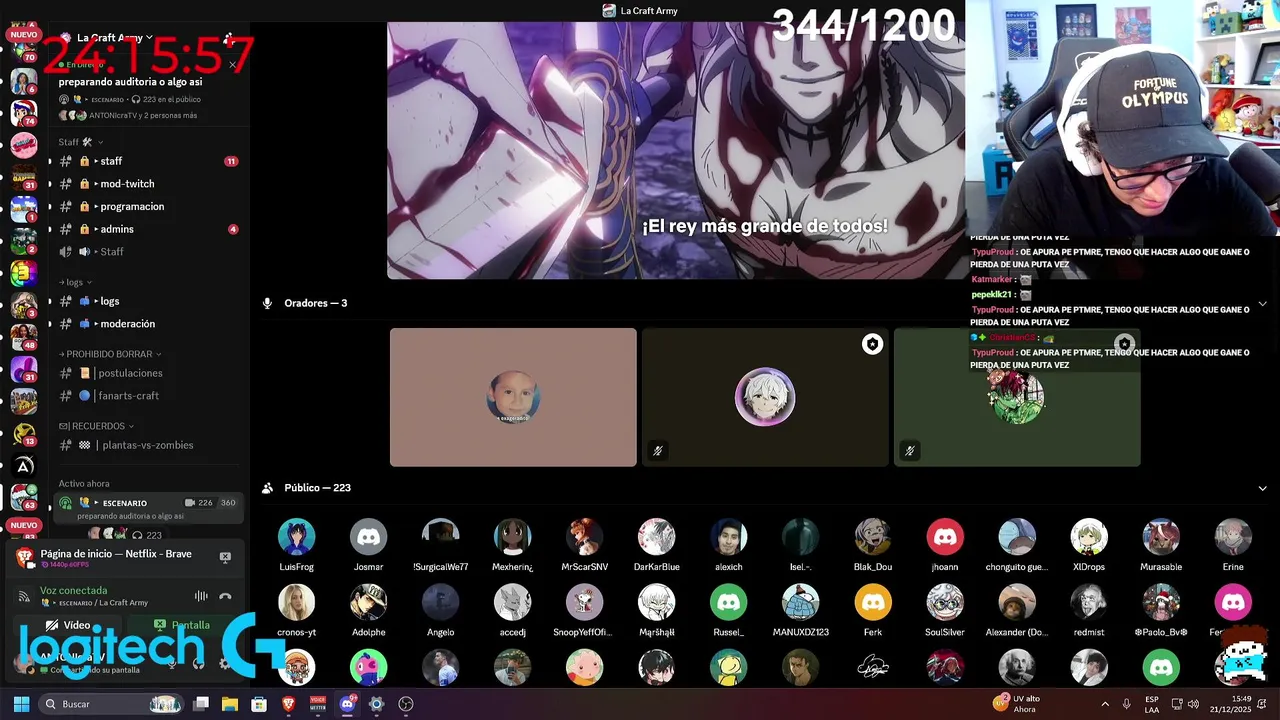This screenshot has width=1280, height=720.
Task: Open Russel_'s audience avatar
Action: 728,603
